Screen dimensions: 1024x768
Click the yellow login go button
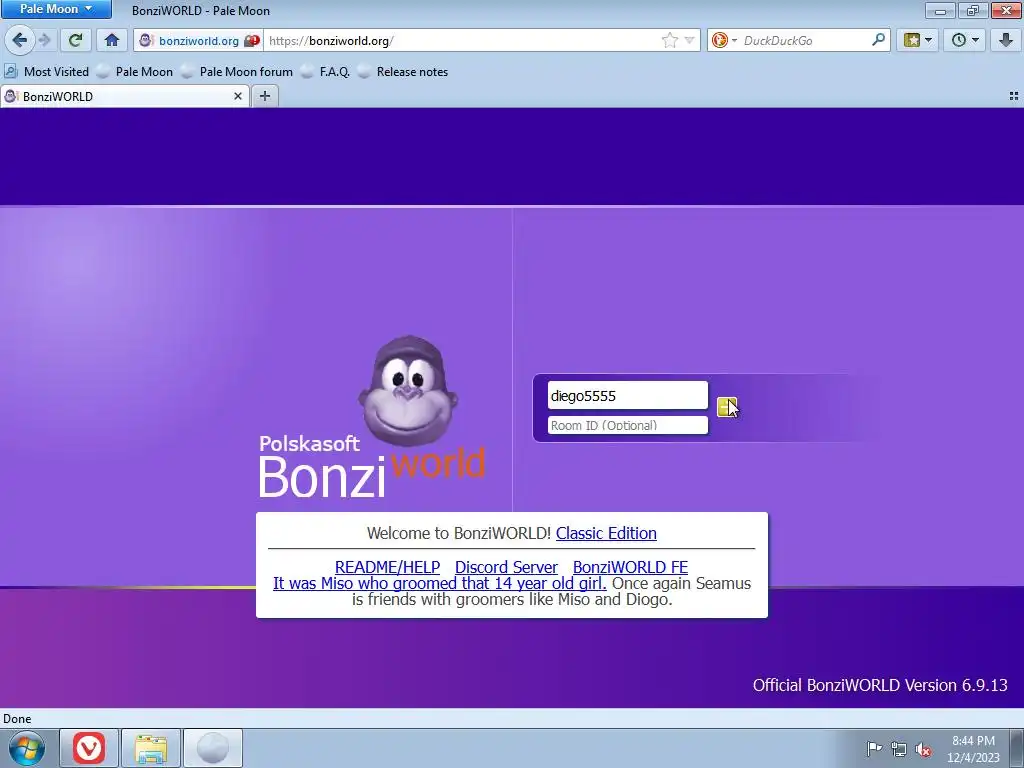pyautogui.click(x=727, y=407)
